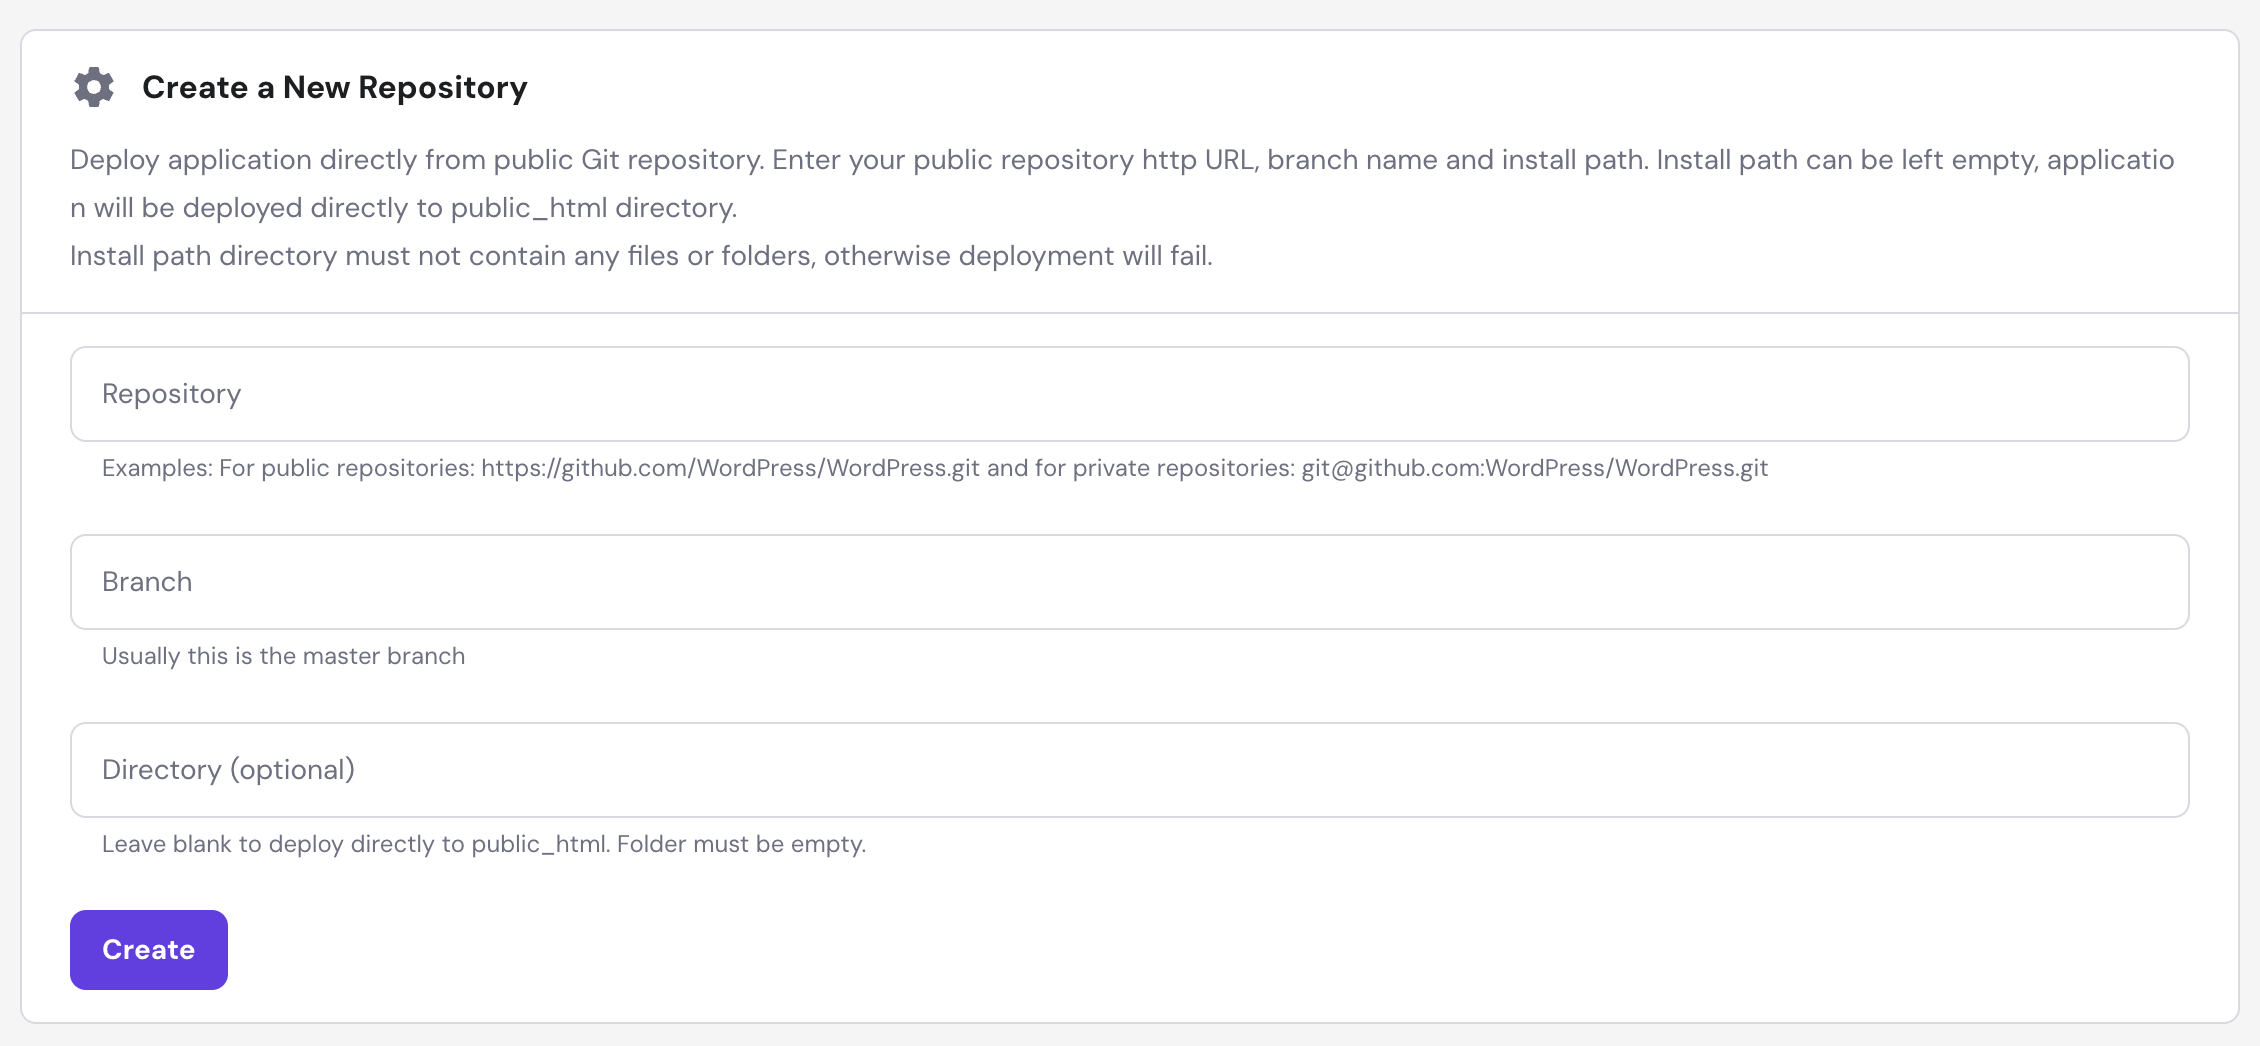Click the public_html deployment hint text
The image size is (2260, 1046).
click(x=483, y=843)
